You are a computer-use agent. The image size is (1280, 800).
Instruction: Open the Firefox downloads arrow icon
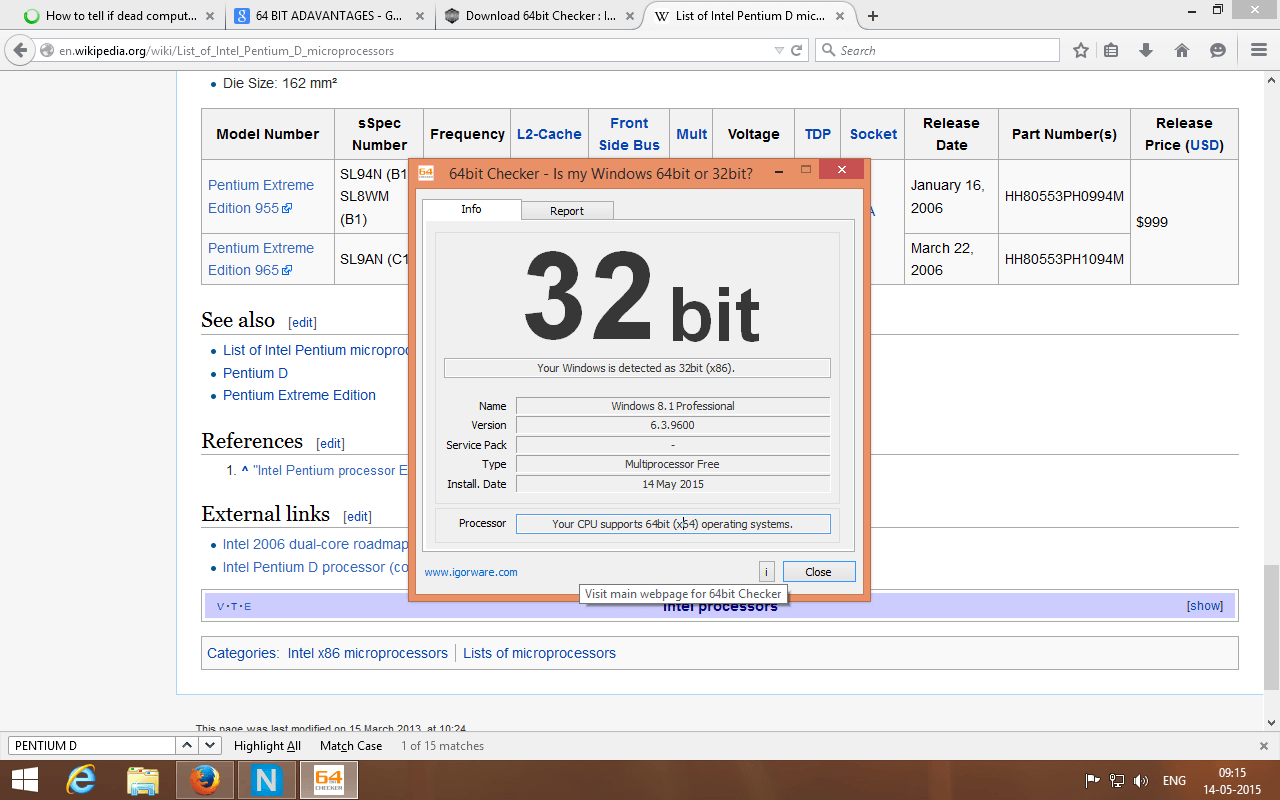pos(1146,51)
